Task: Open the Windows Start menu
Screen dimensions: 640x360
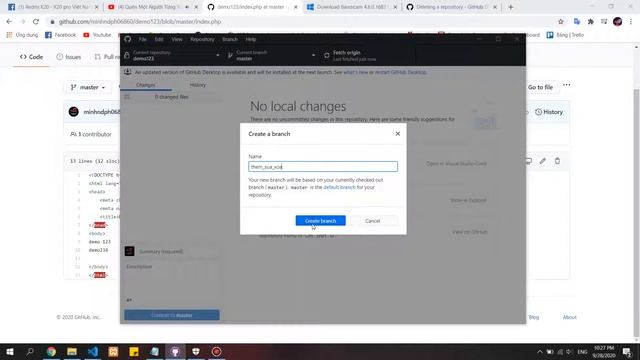Action: tap(9, 351)
